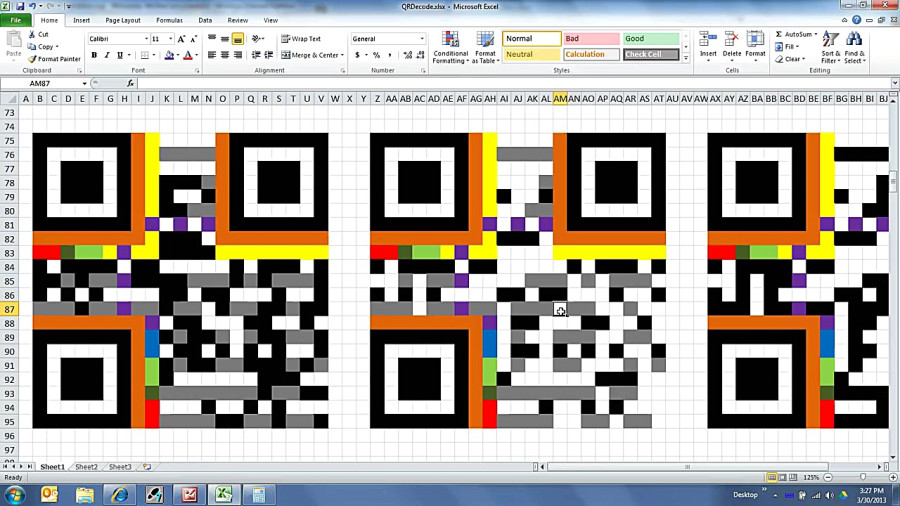Apply Comma Style format
The height and width of the screenshot is (506, 900).
click(390, 55)
